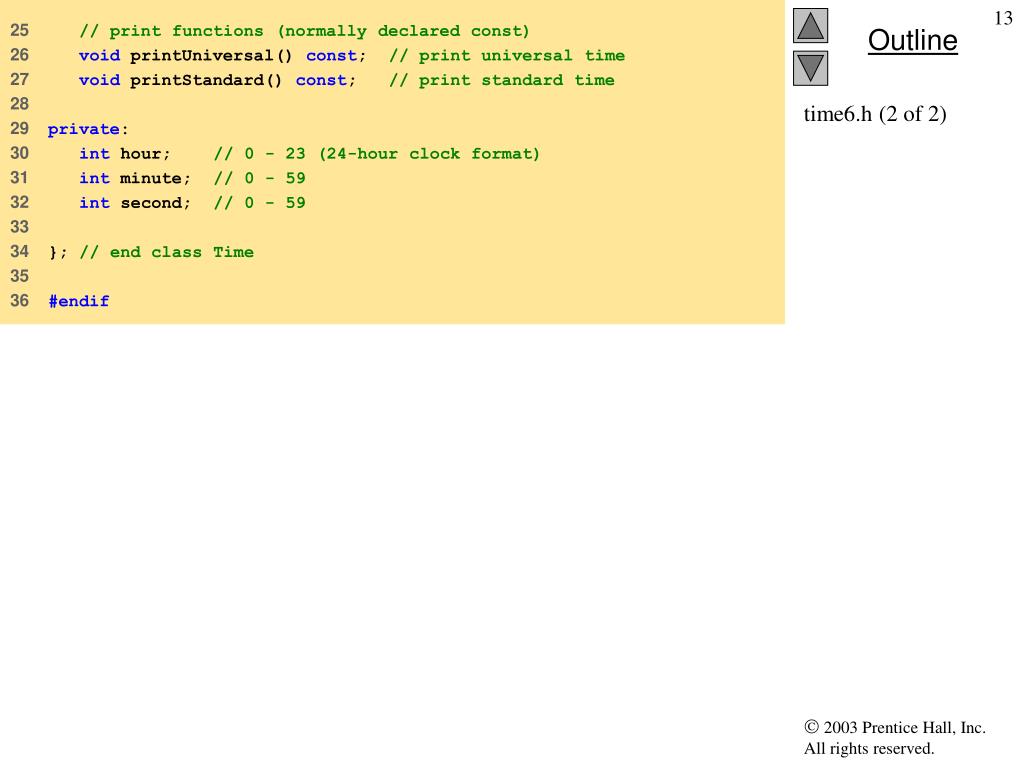Click the 'int' keyword on line 30
1024x768 pixels.
point(94,154)
